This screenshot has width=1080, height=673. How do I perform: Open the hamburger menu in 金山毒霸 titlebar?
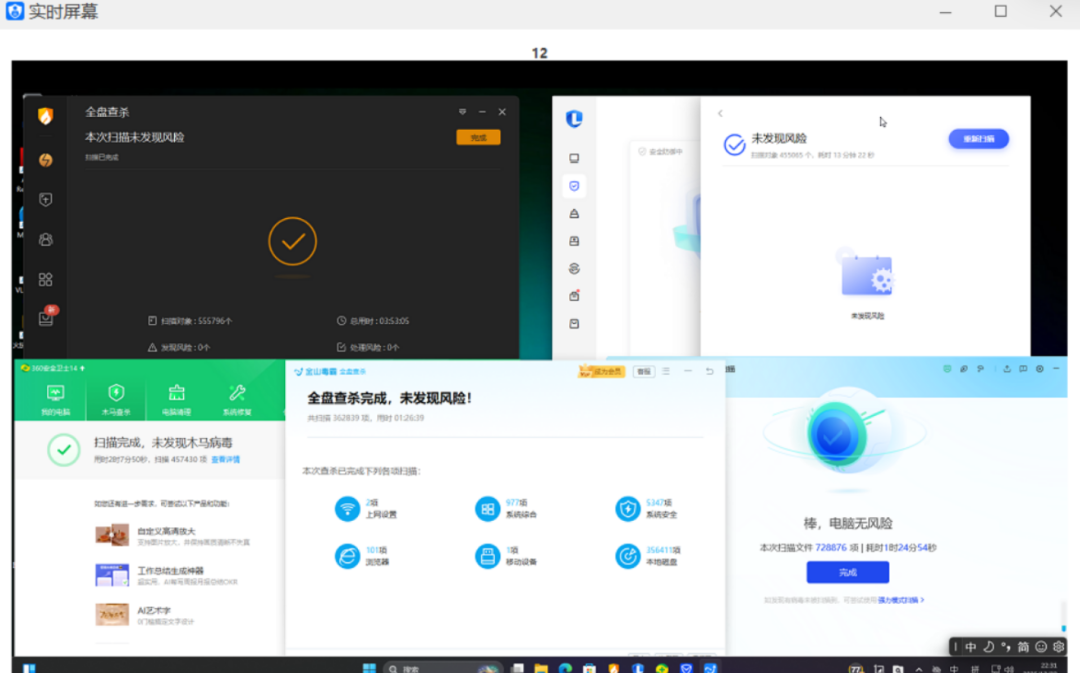click(666, 371)
